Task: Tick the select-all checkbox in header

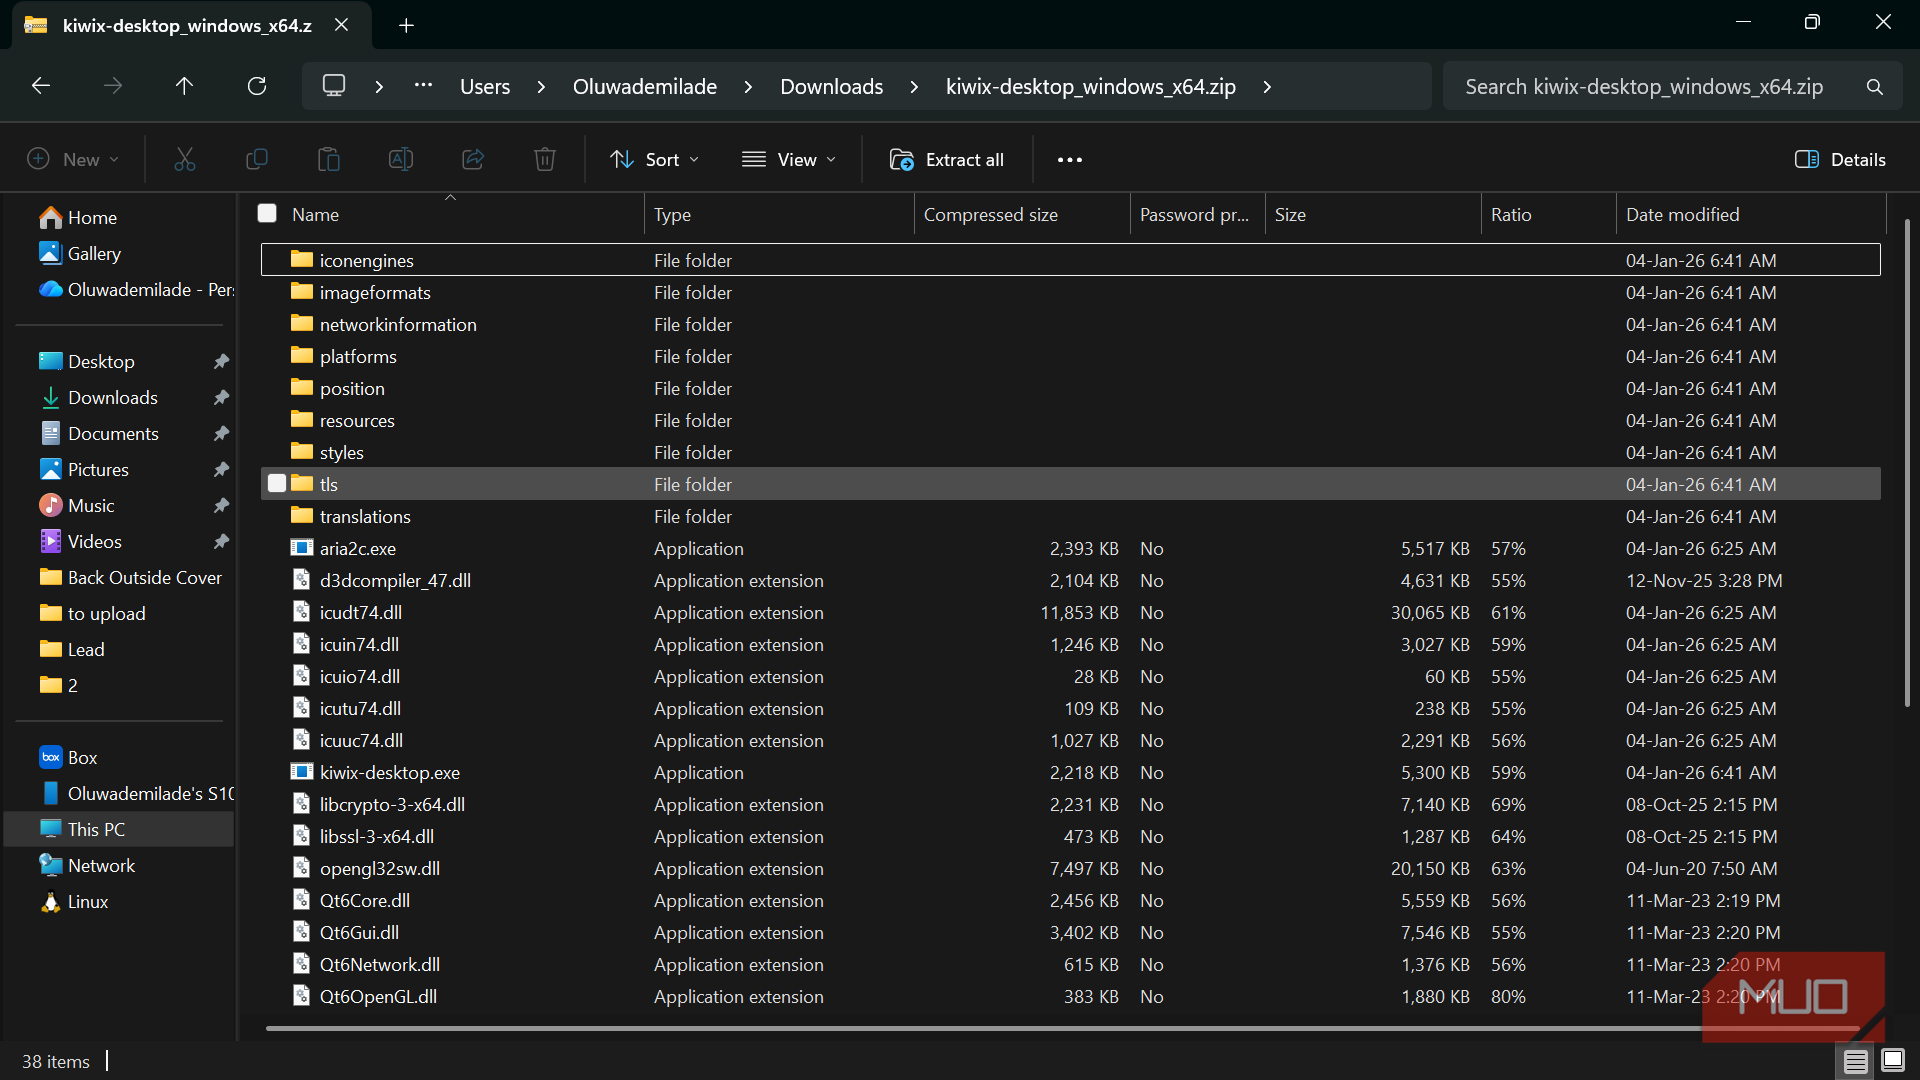Action: pos(267,213)
